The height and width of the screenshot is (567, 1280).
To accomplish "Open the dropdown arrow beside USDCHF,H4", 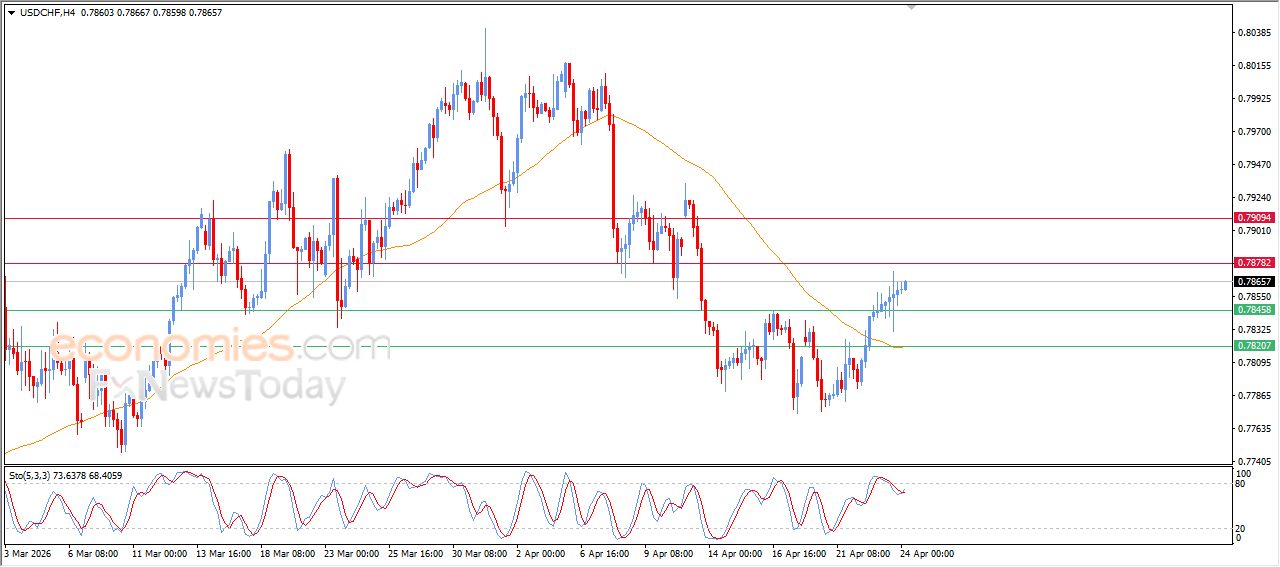I will pos(11,12).
